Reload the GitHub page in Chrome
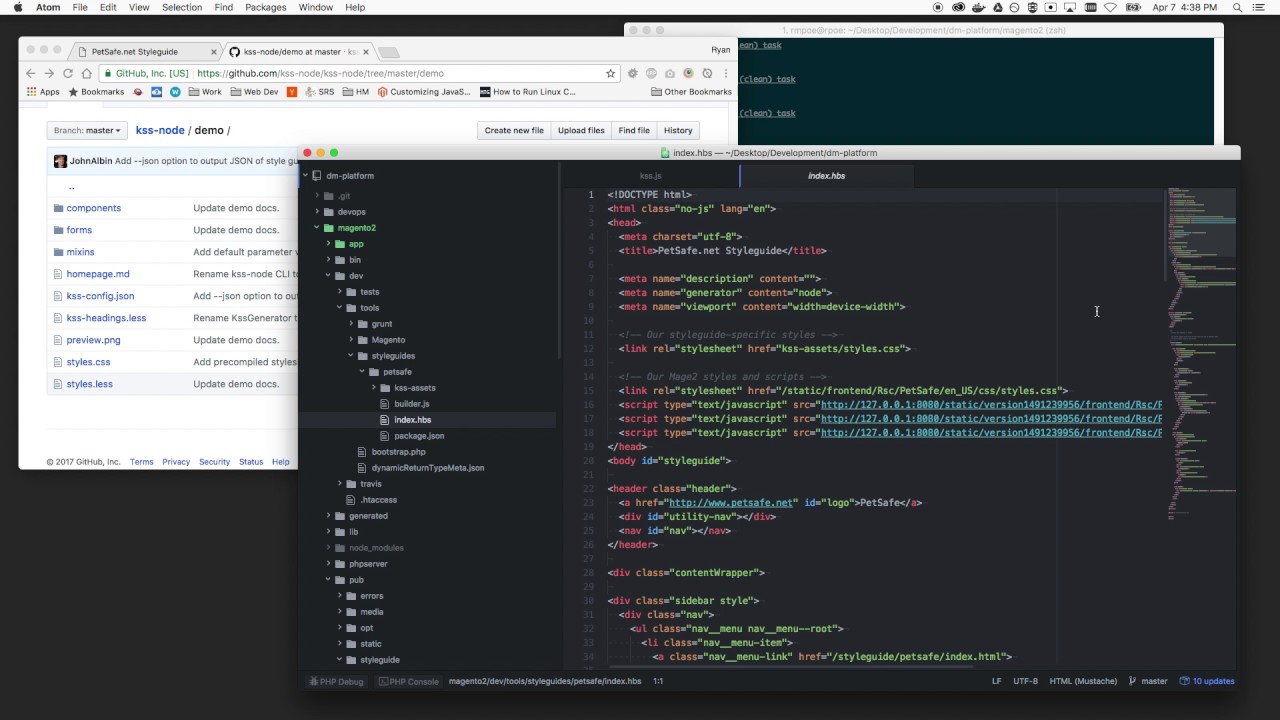 click(68, 73)
